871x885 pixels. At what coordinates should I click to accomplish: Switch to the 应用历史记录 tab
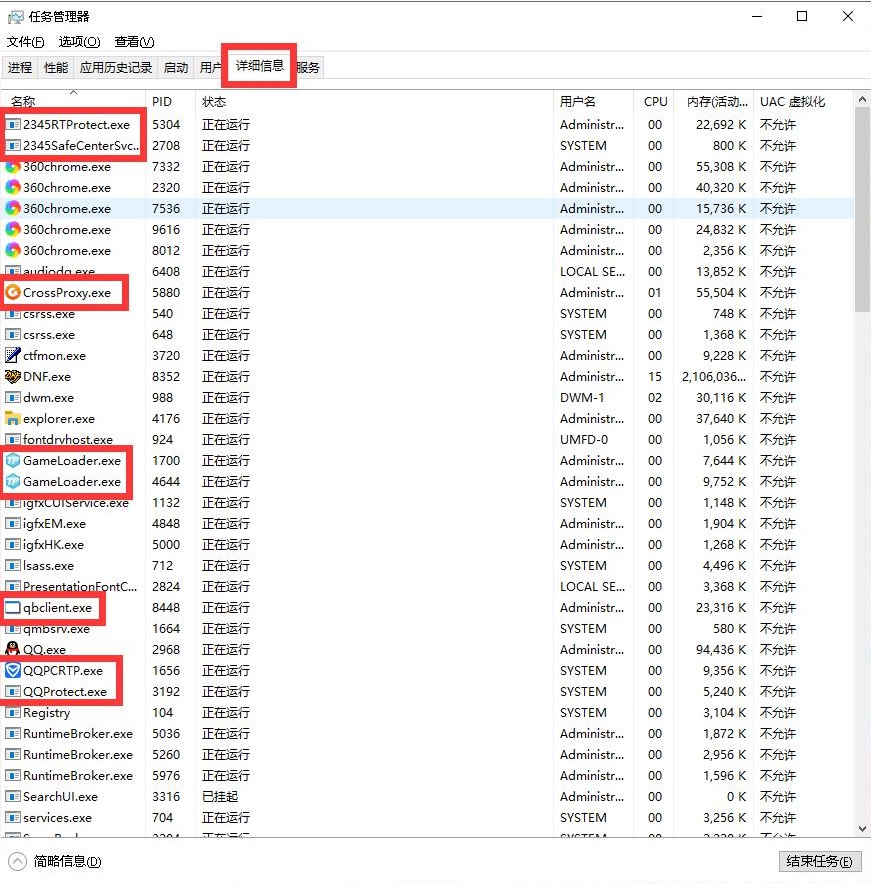116,67
